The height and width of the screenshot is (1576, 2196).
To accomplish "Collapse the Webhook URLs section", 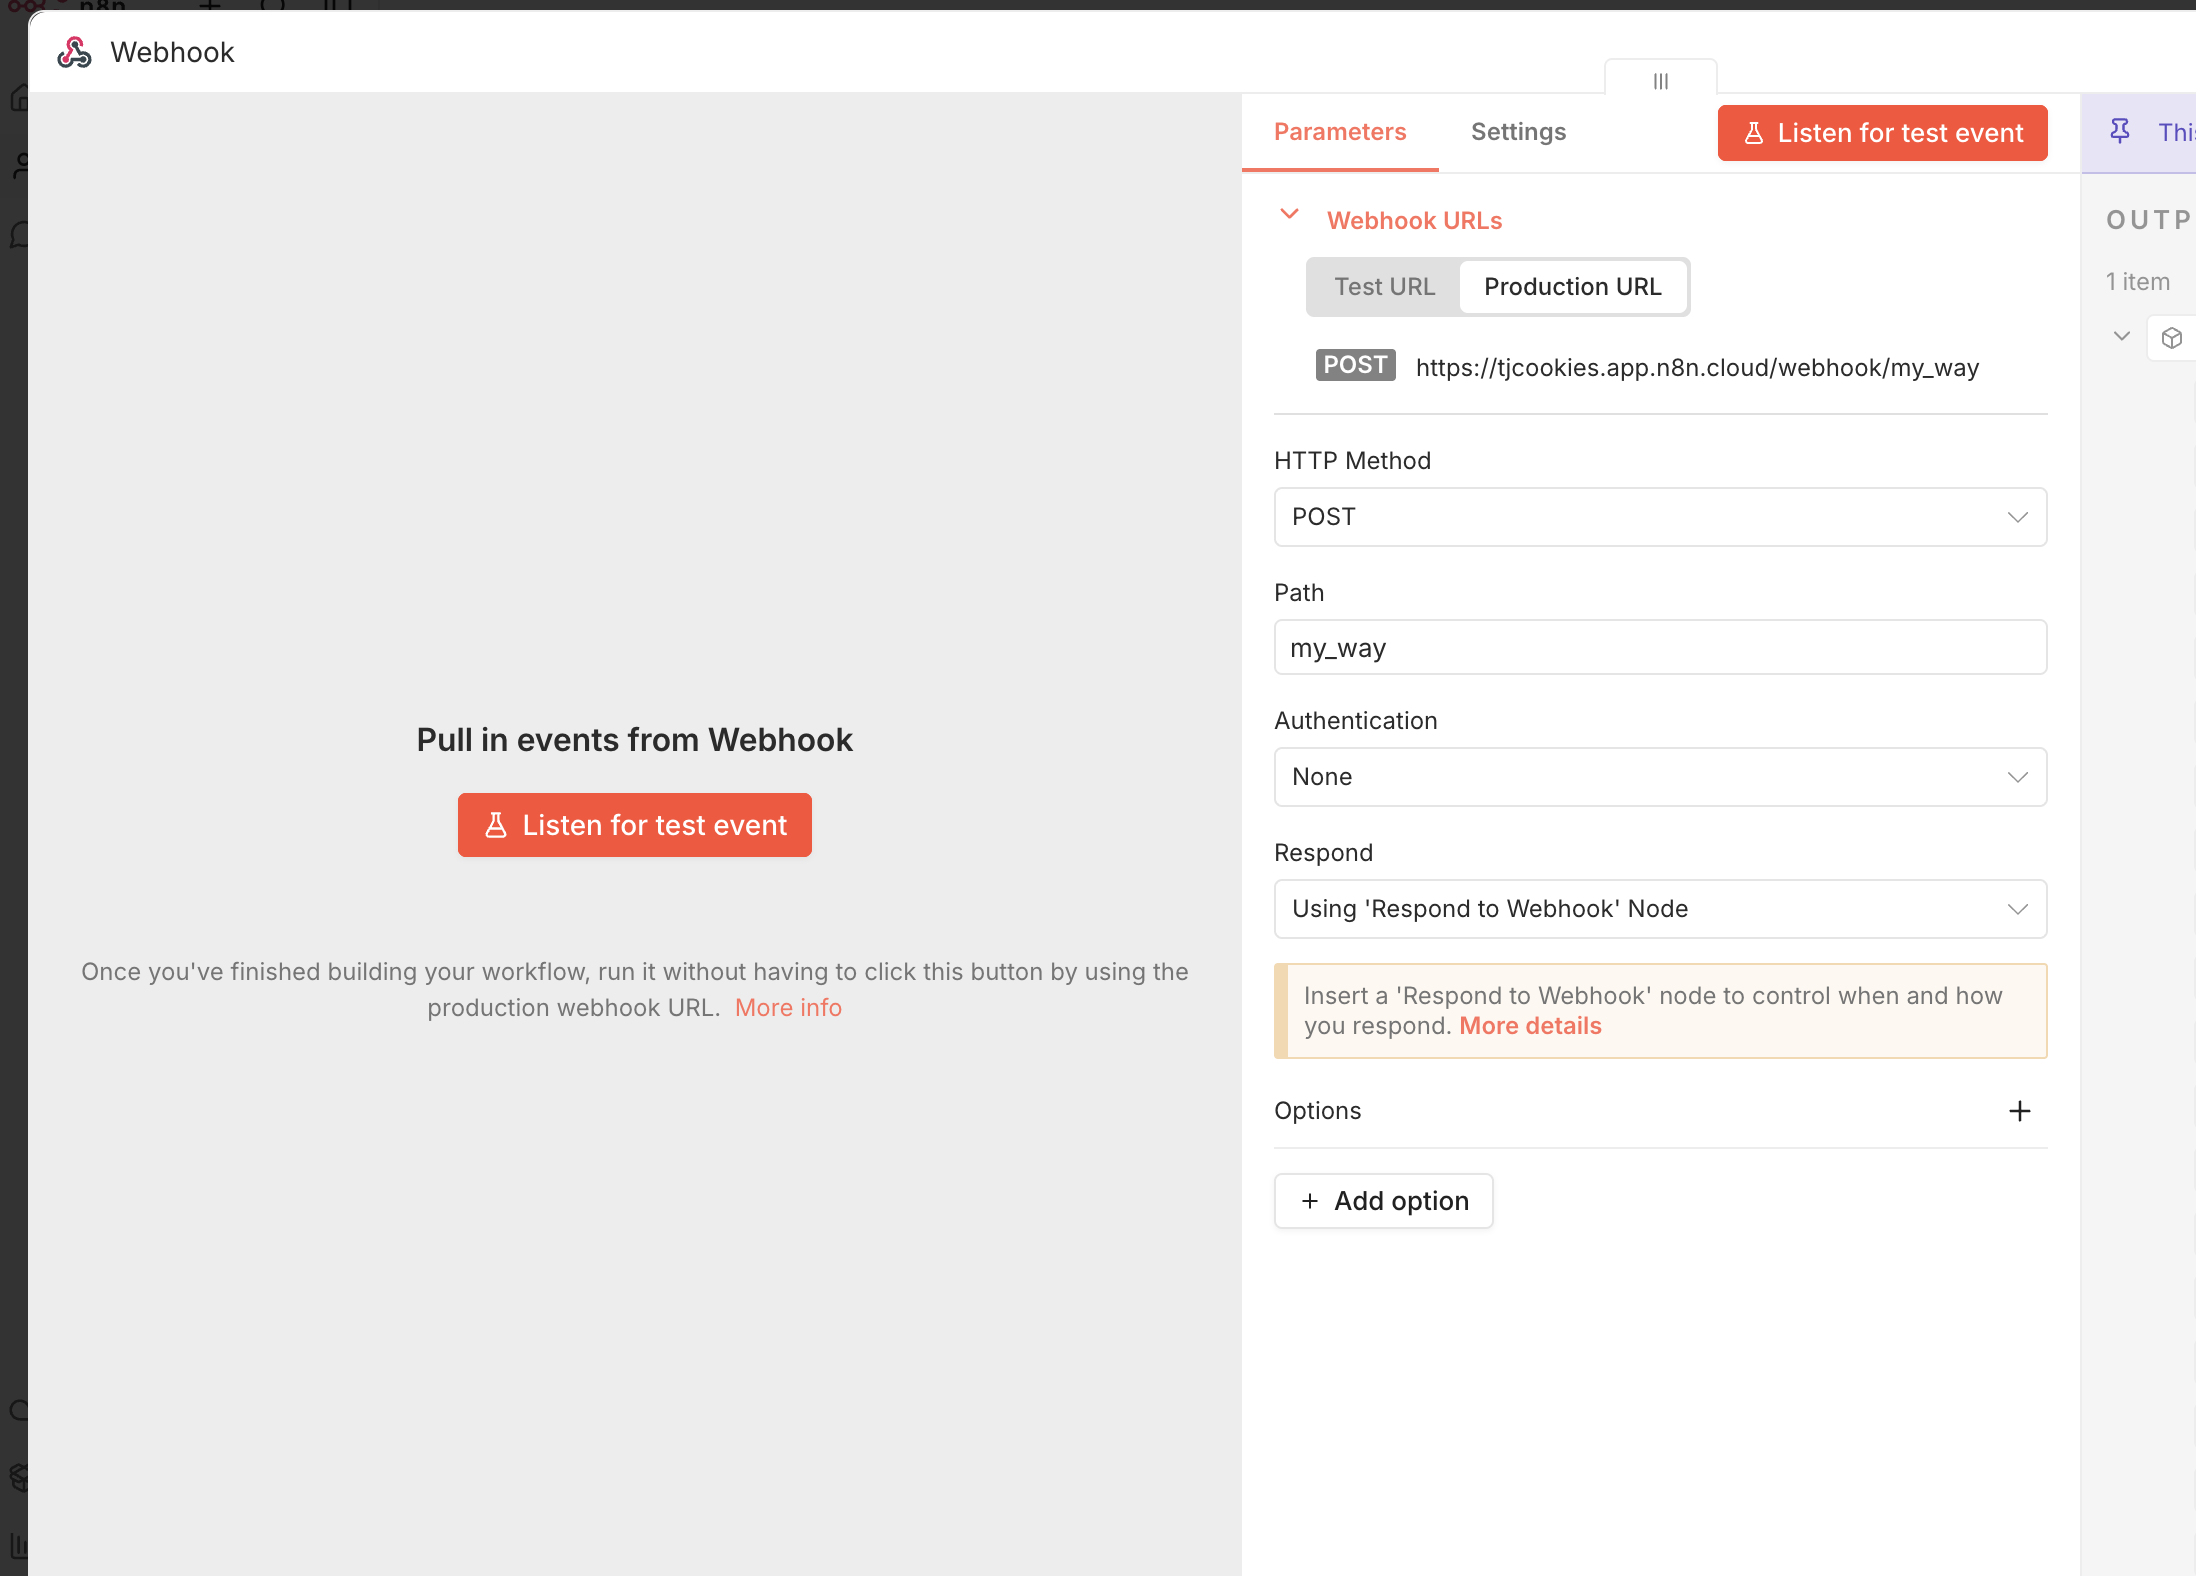I will 1289,215.
